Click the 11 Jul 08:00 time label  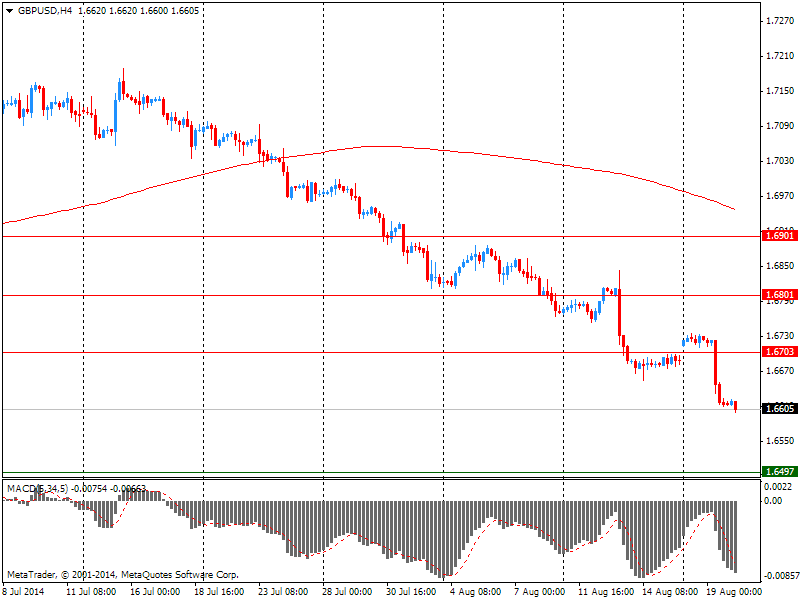(91, 592)
